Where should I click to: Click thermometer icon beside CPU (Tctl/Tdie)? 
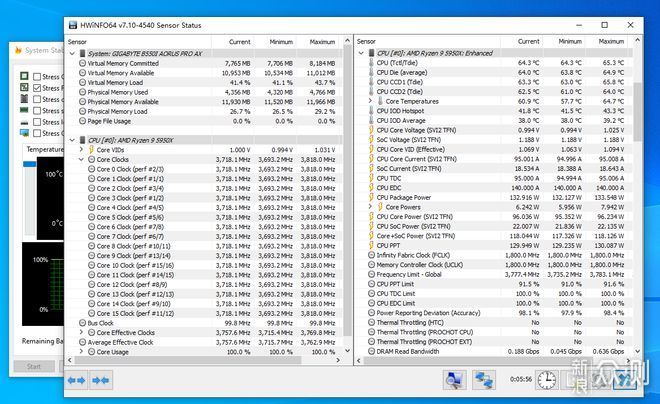click(371, 63)
